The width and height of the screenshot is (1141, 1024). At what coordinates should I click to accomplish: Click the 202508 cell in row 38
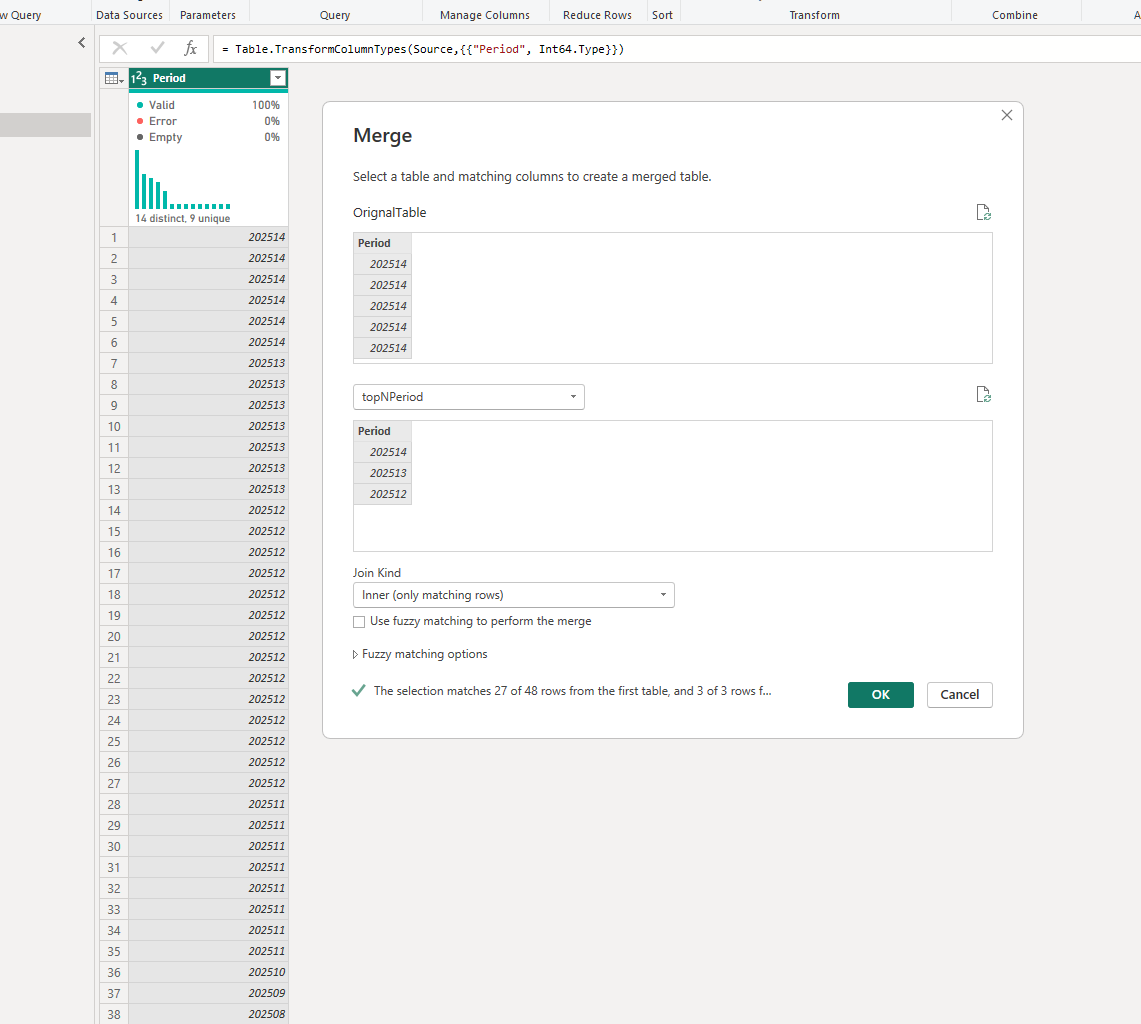point(209,1015)
